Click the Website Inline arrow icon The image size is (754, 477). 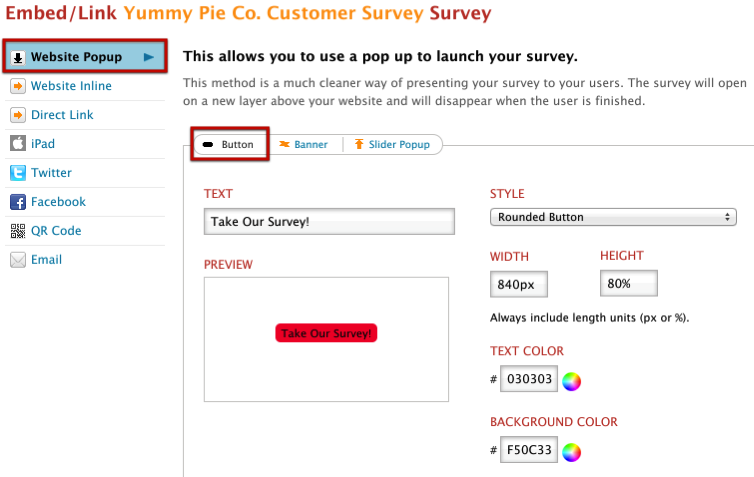[x=18, y=86]
